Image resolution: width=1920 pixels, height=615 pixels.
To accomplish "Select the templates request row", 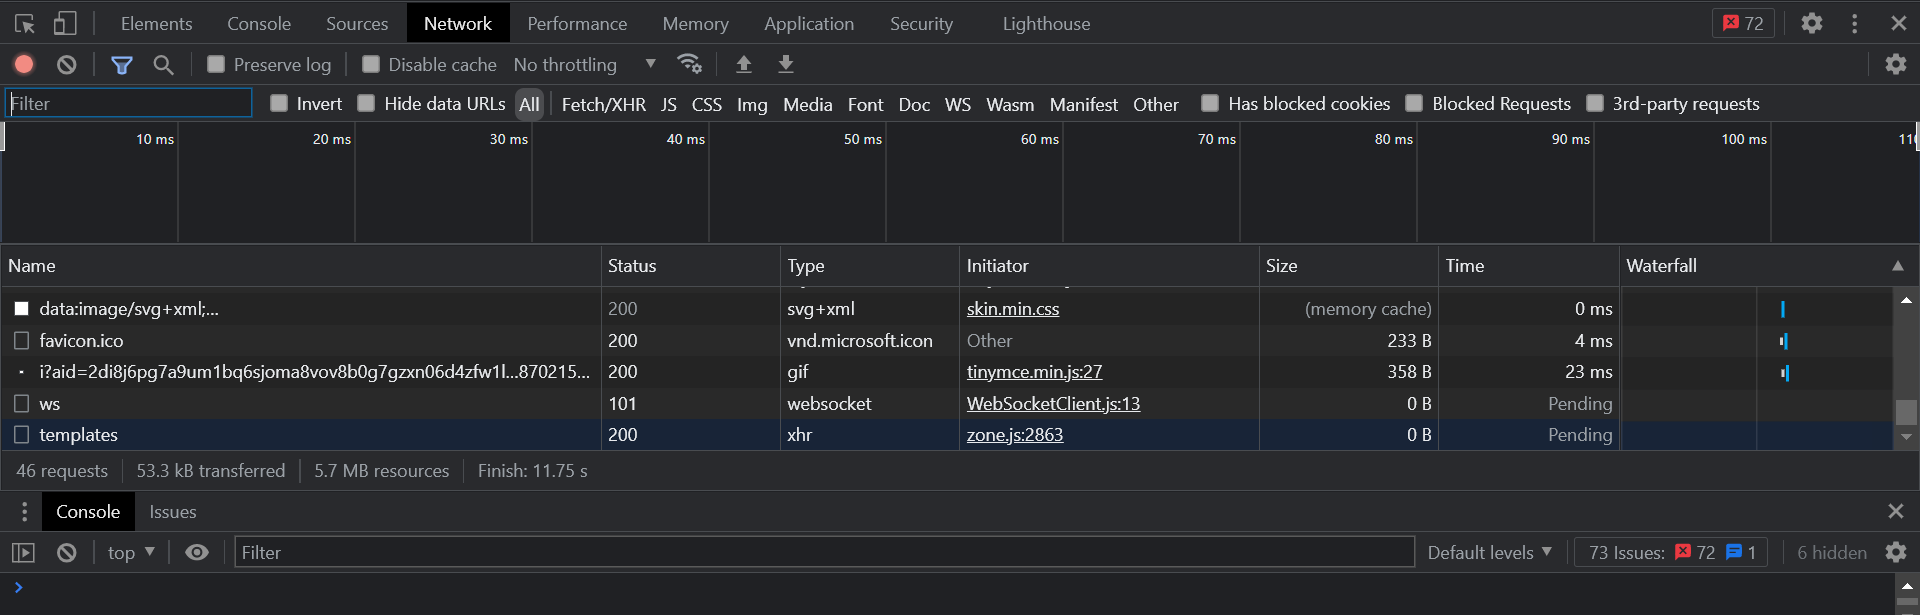I will click(x=946, y=435).
